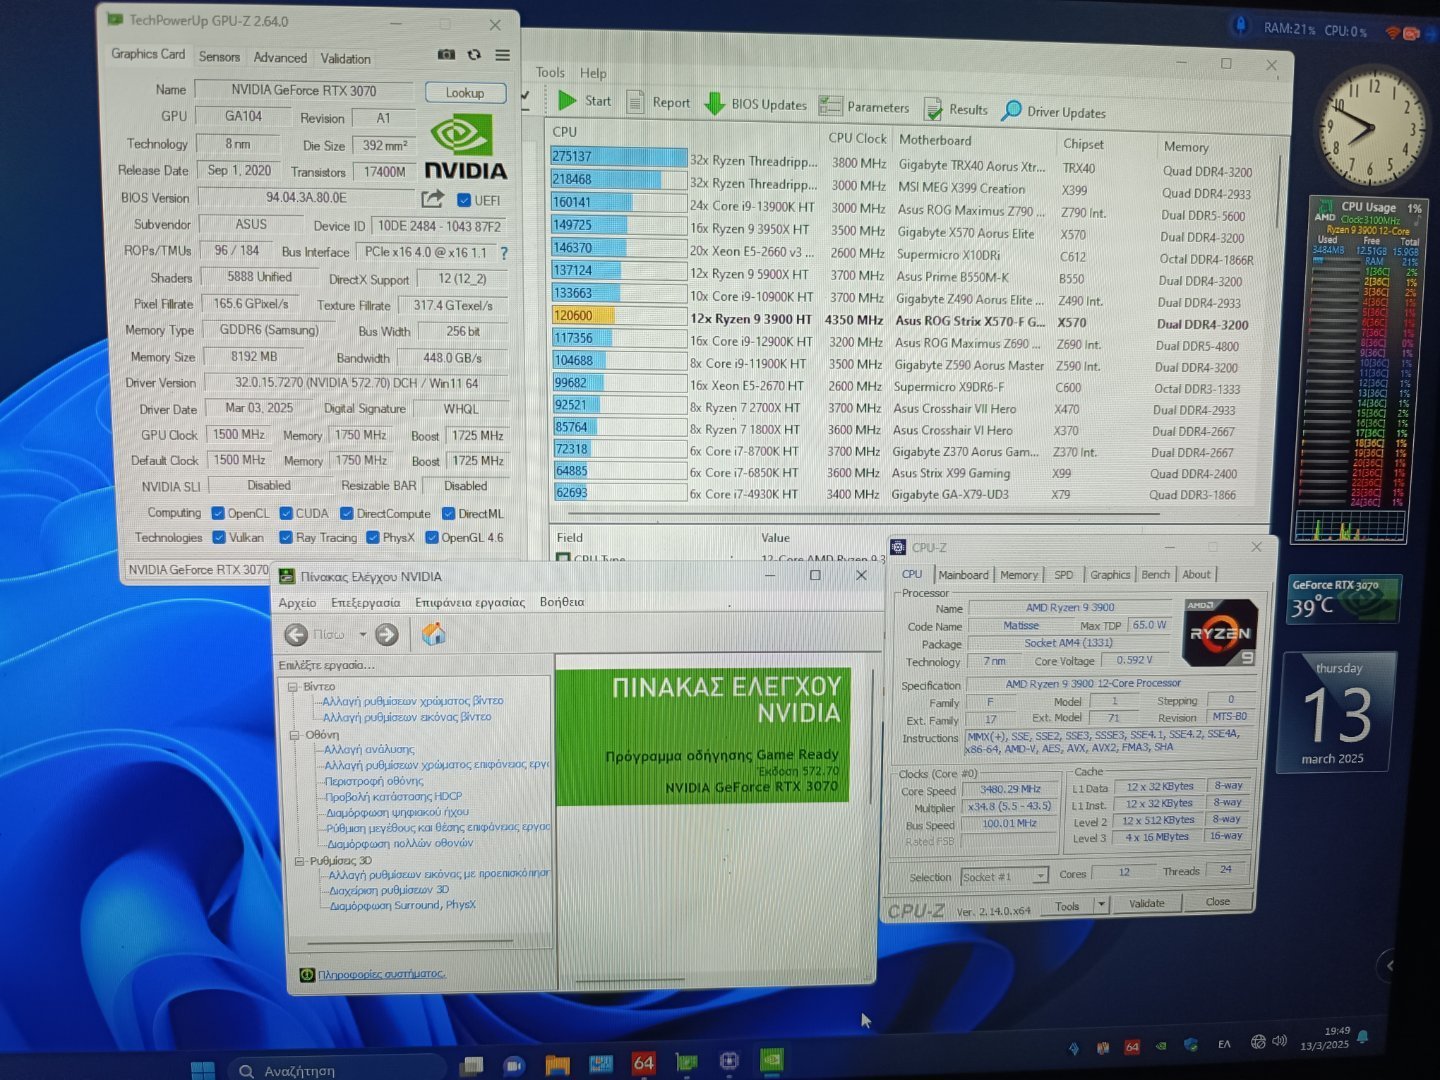Viewport: 1440px width, 1080px height.
Task: Open the SPD tab in CPU-Z
Action: [x=1064, y=575]
